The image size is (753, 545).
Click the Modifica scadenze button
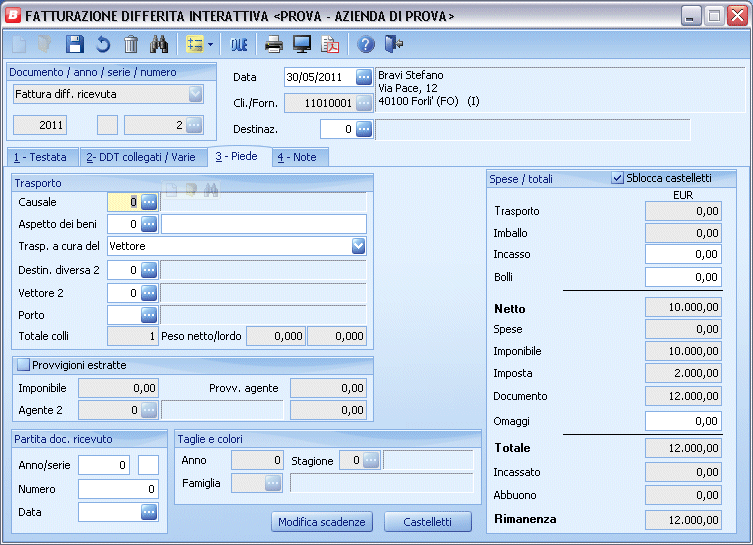tap(322, 521)
